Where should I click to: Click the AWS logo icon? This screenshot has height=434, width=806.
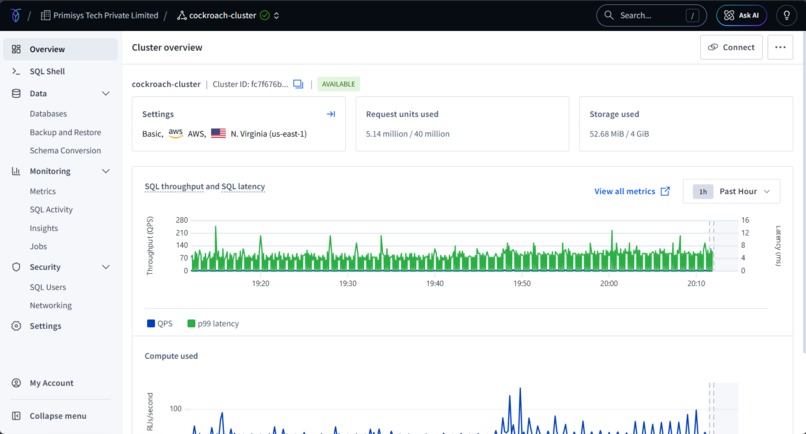tap(176, 133)
